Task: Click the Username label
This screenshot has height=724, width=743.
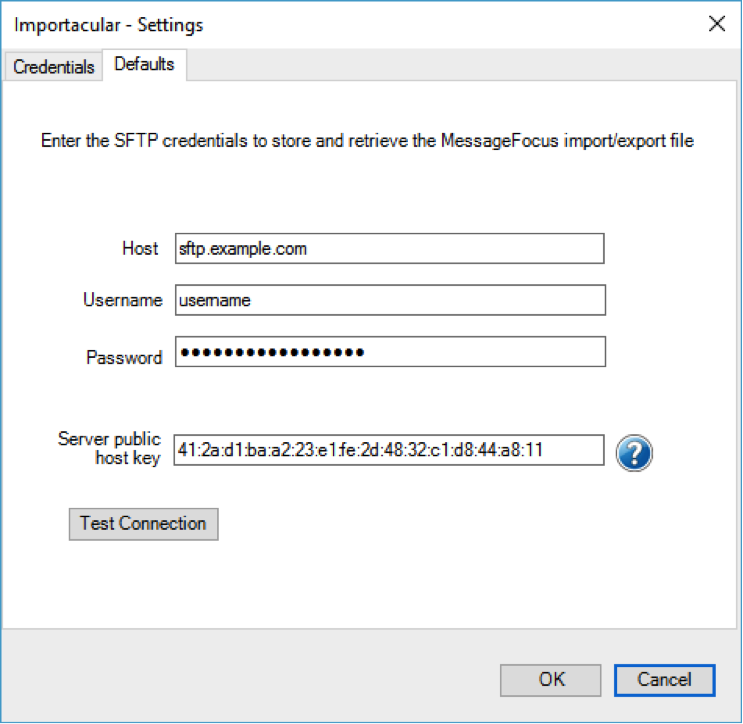Action: (x=123, y=300)
